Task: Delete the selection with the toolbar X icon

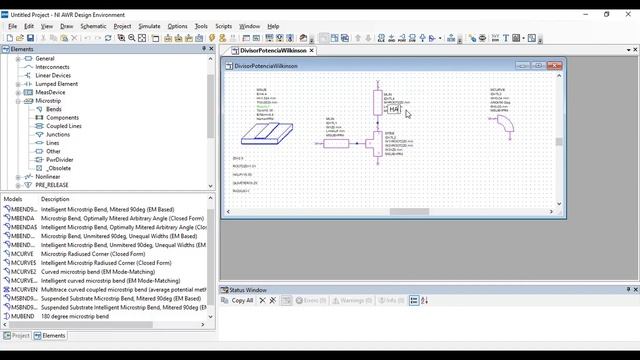Action: 74,38
